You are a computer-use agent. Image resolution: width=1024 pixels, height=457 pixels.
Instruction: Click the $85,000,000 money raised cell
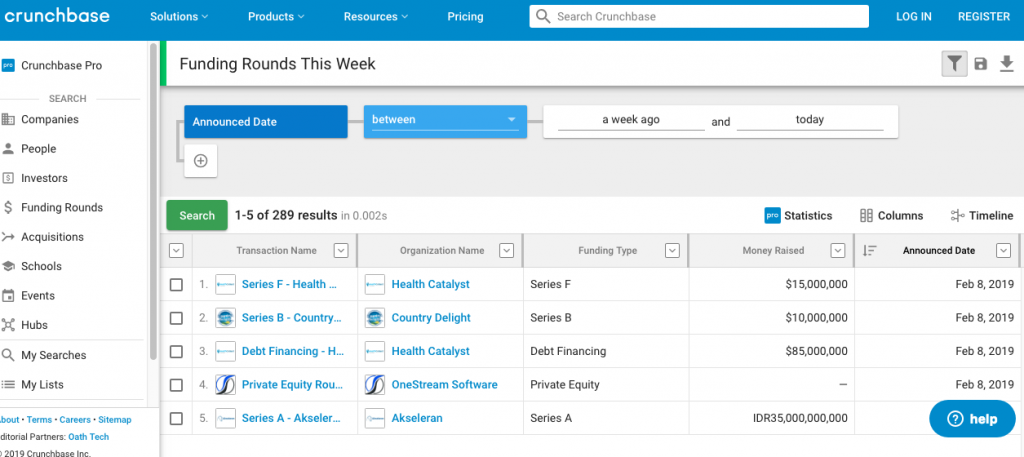click(771, 351)
